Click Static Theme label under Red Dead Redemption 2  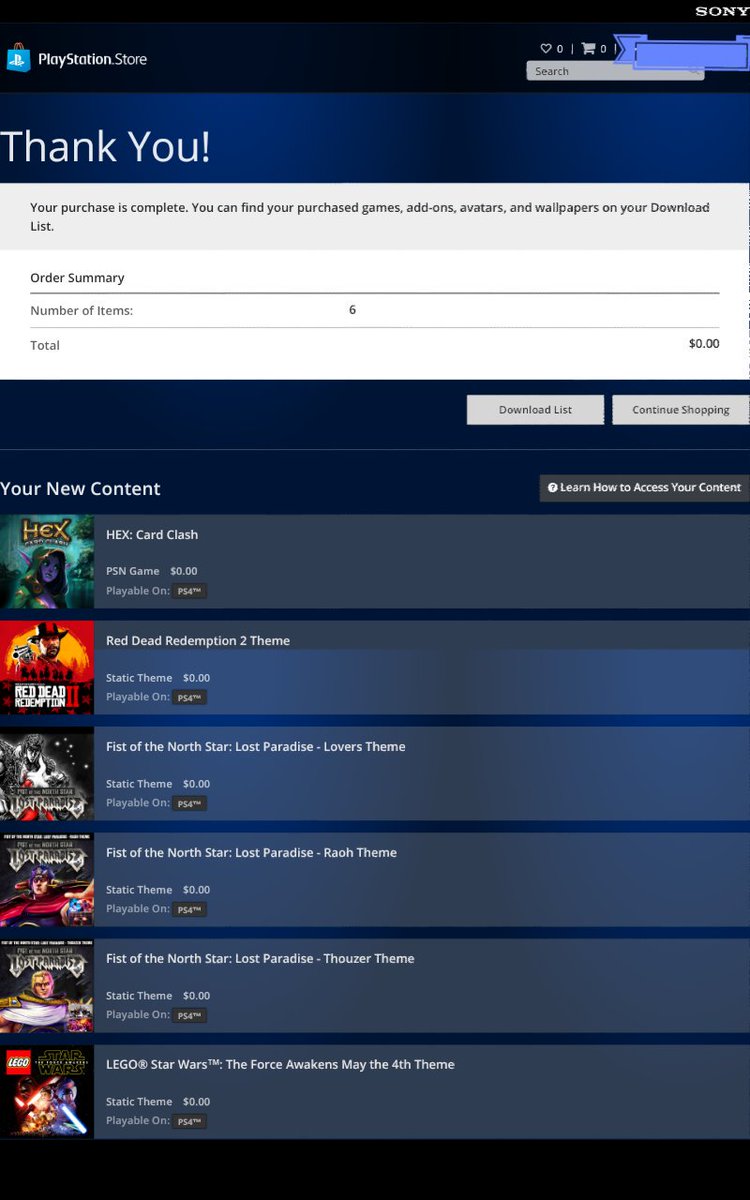139,677
